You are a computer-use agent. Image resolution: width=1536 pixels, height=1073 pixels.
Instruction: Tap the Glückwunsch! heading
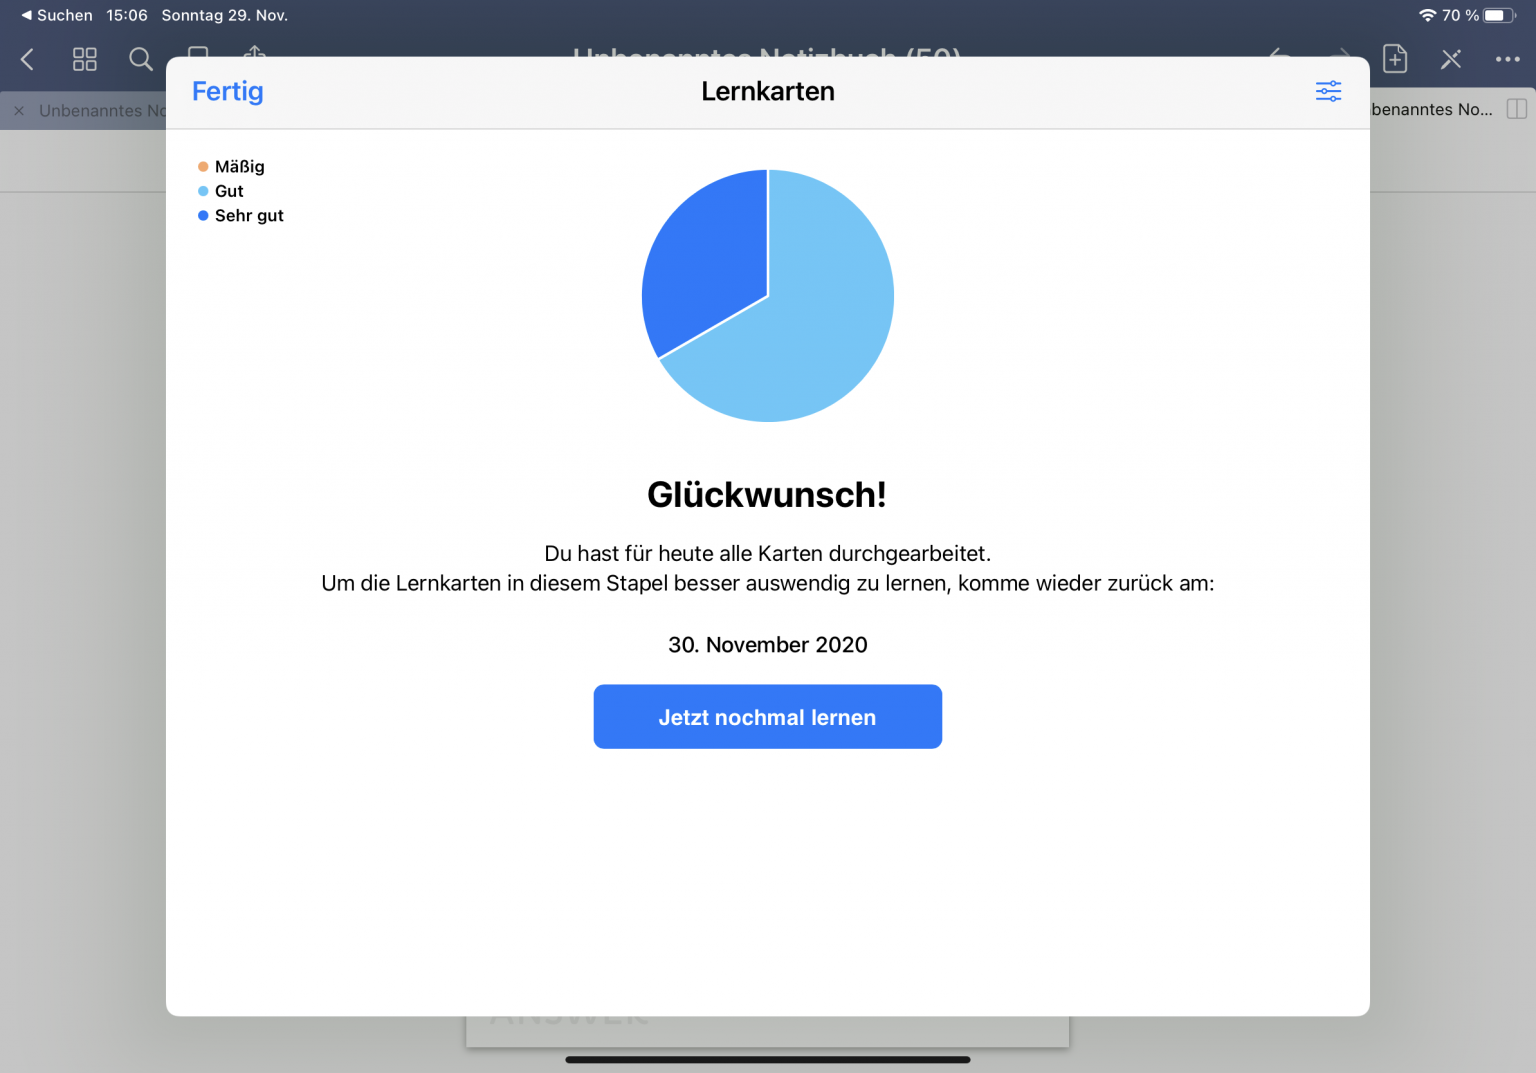(767, 495)
